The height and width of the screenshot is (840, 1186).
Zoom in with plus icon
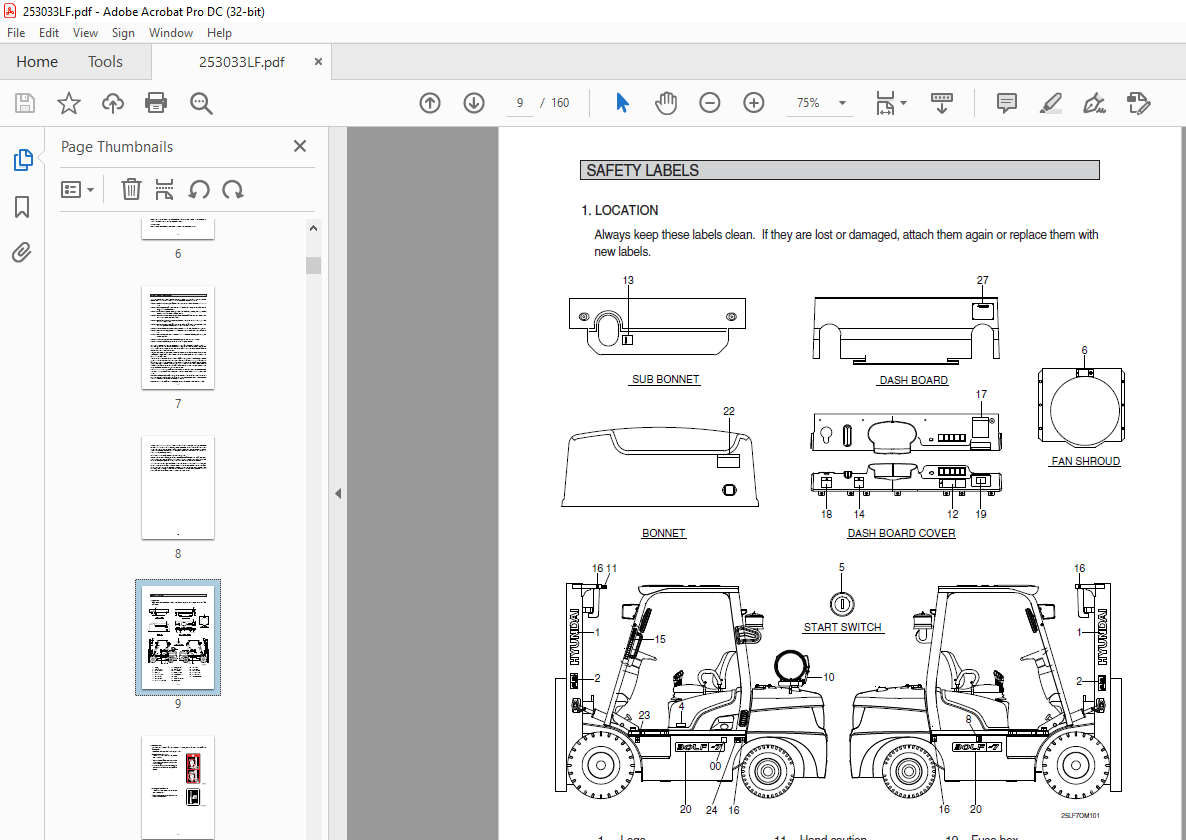(x=753, y=103)
